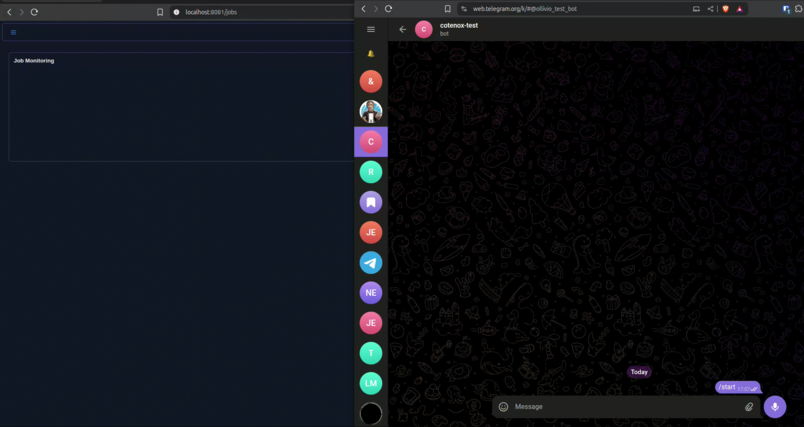Click the back arrow in chat header
The width and height of the screenshot is (804, 427).
point(403,29)
